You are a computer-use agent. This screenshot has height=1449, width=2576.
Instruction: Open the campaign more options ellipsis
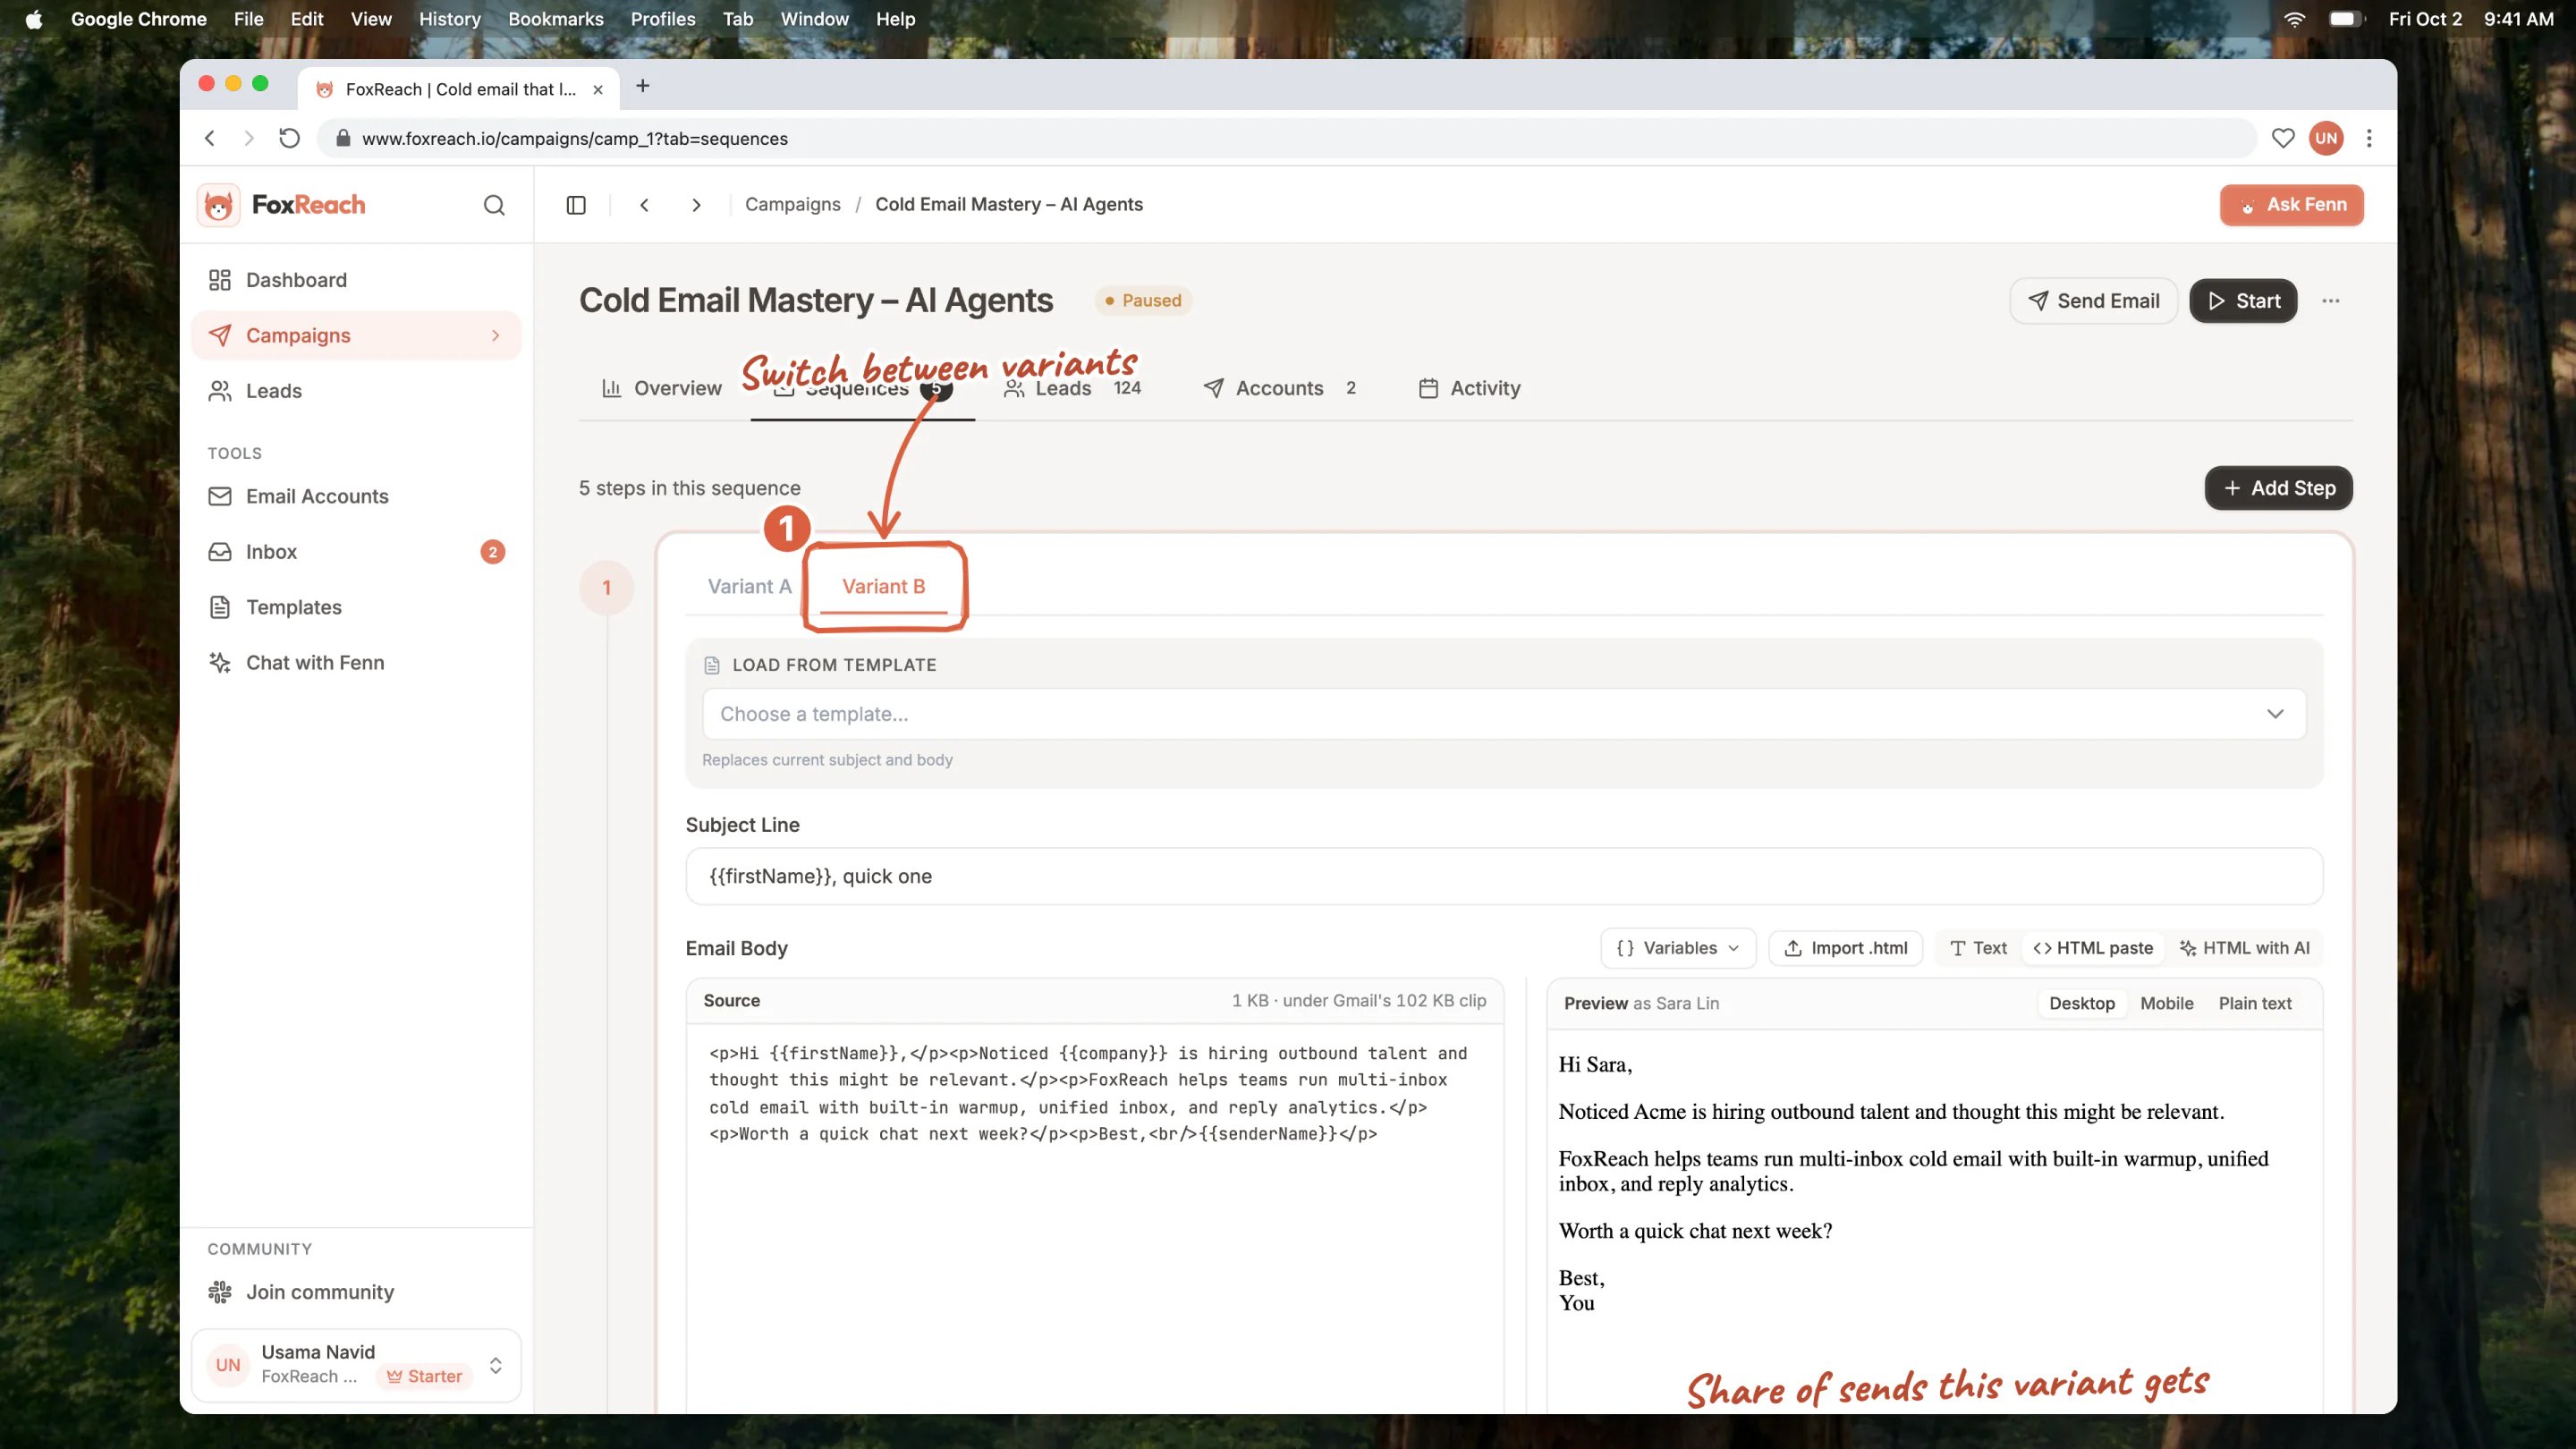coord(2331,301)
